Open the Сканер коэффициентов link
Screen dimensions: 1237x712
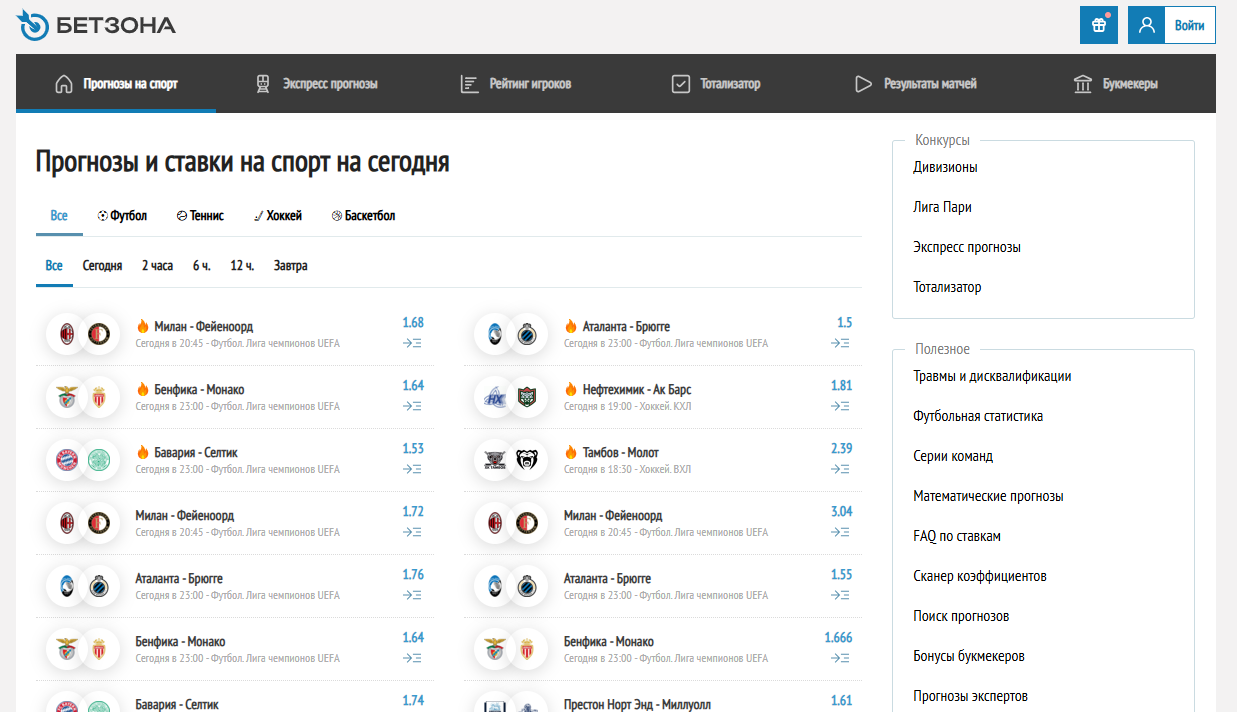coord(979,576)
